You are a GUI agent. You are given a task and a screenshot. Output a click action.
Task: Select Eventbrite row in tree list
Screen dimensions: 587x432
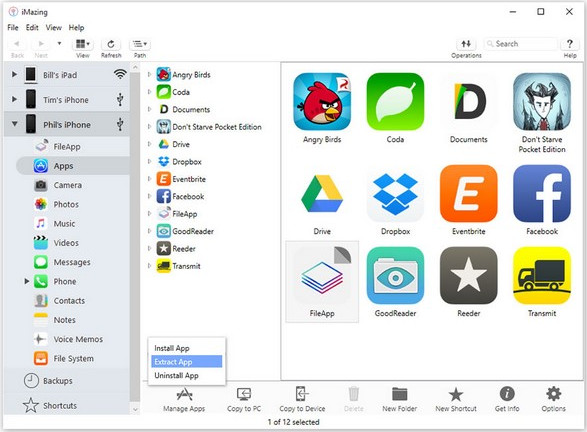(x=181, y=179)
